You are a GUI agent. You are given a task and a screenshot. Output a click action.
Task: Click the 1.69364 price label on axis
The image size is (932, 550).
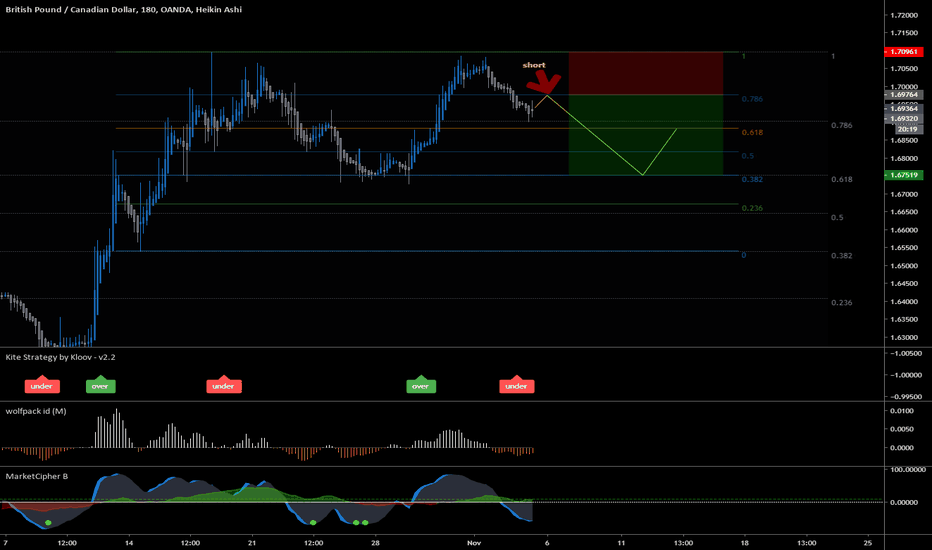tap(903, 108)
